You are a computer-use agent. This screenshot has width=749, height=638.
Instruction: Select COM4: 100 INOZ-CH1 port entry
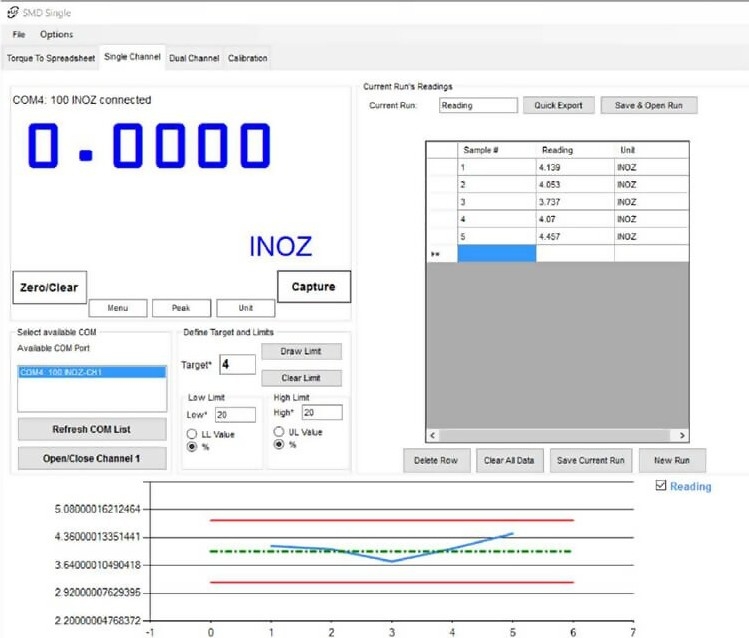coord(91,372)
